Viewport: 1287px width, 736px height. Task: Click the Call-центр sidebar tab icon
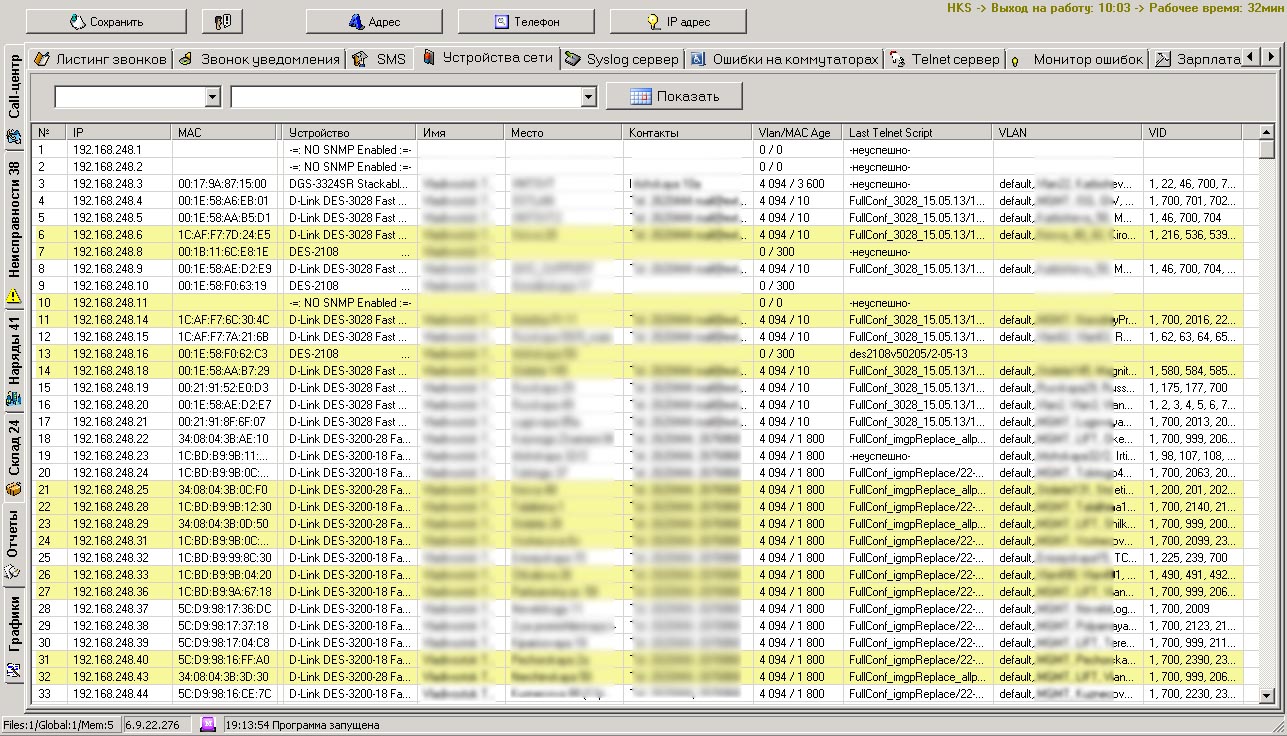(14, 137)
